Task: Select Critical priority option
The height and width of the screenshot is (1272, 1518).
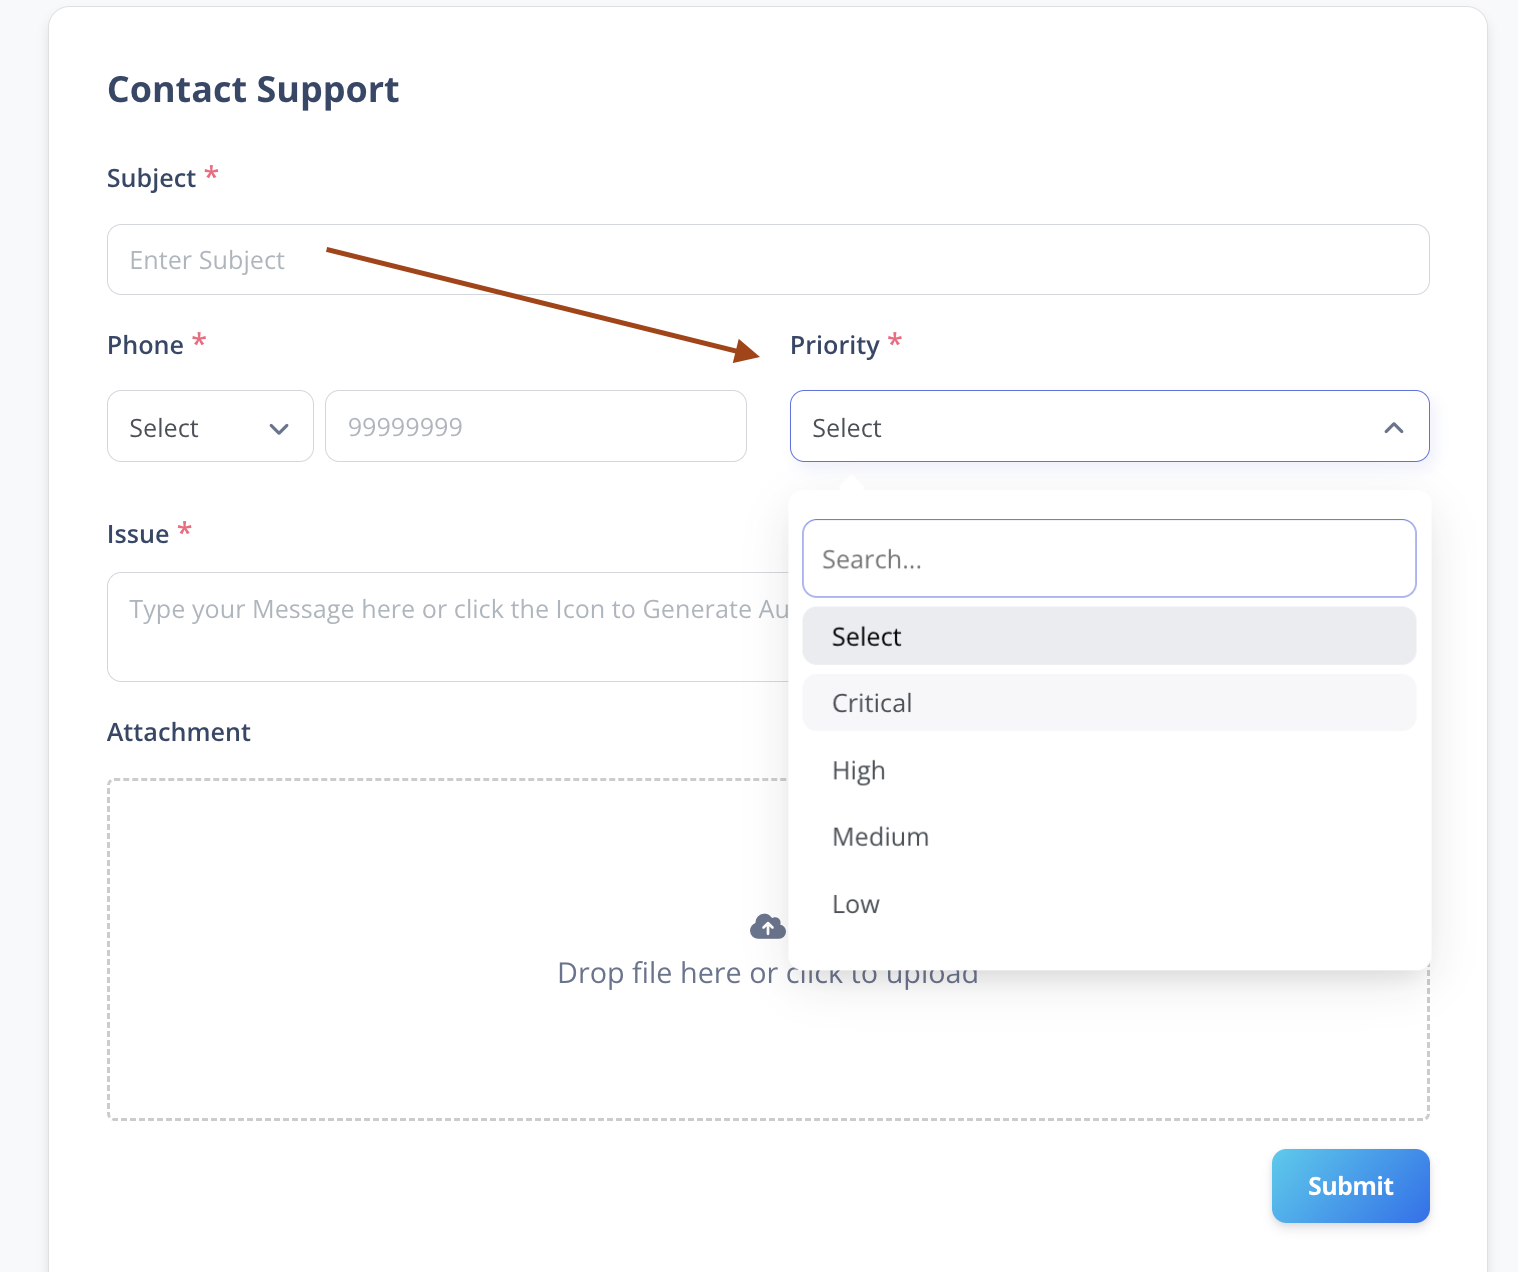Action: point(1109,703)
